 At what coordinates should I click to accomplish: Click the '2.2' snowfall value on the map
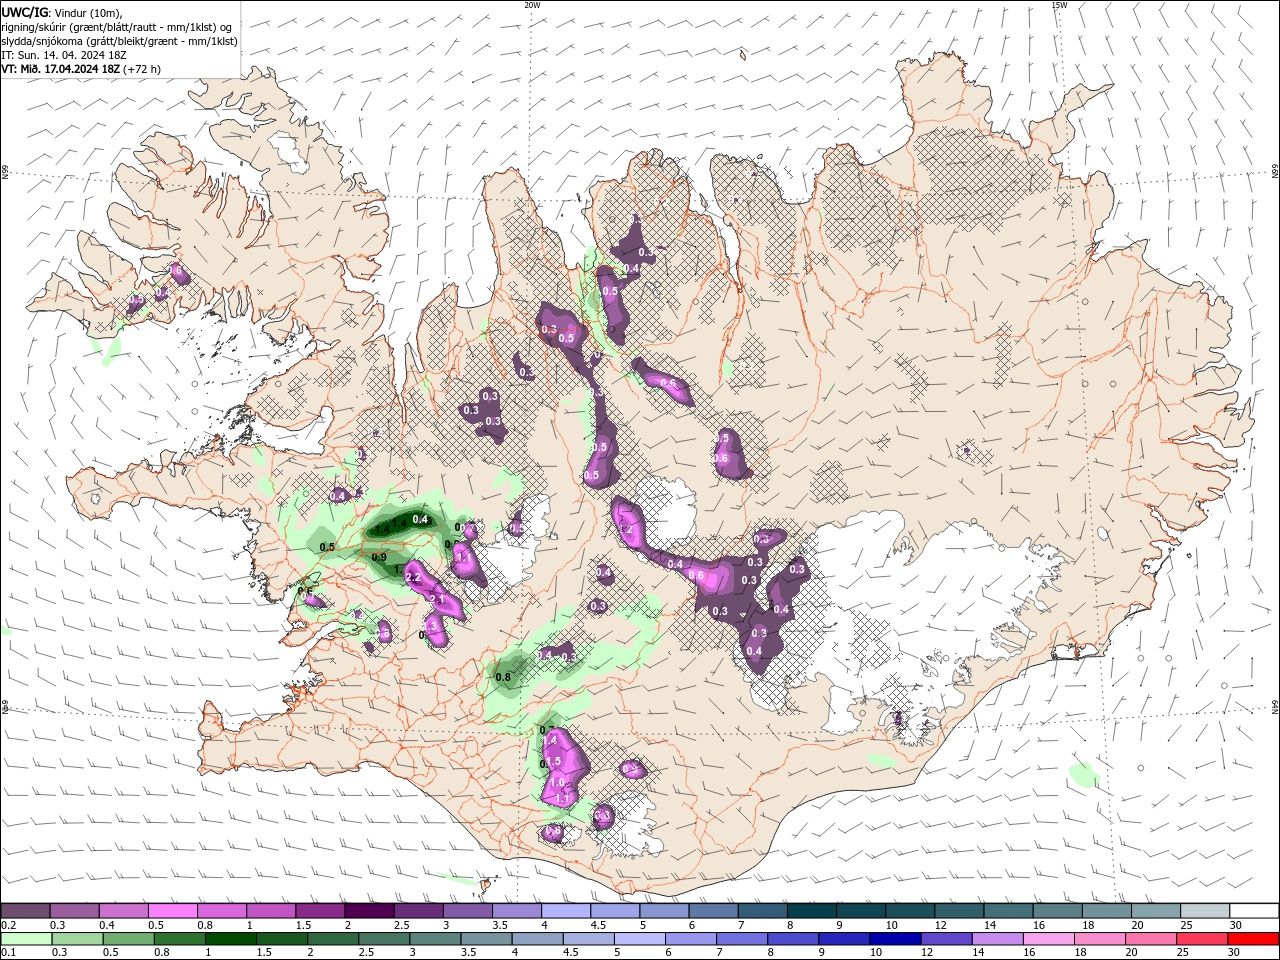pos(412,578)
